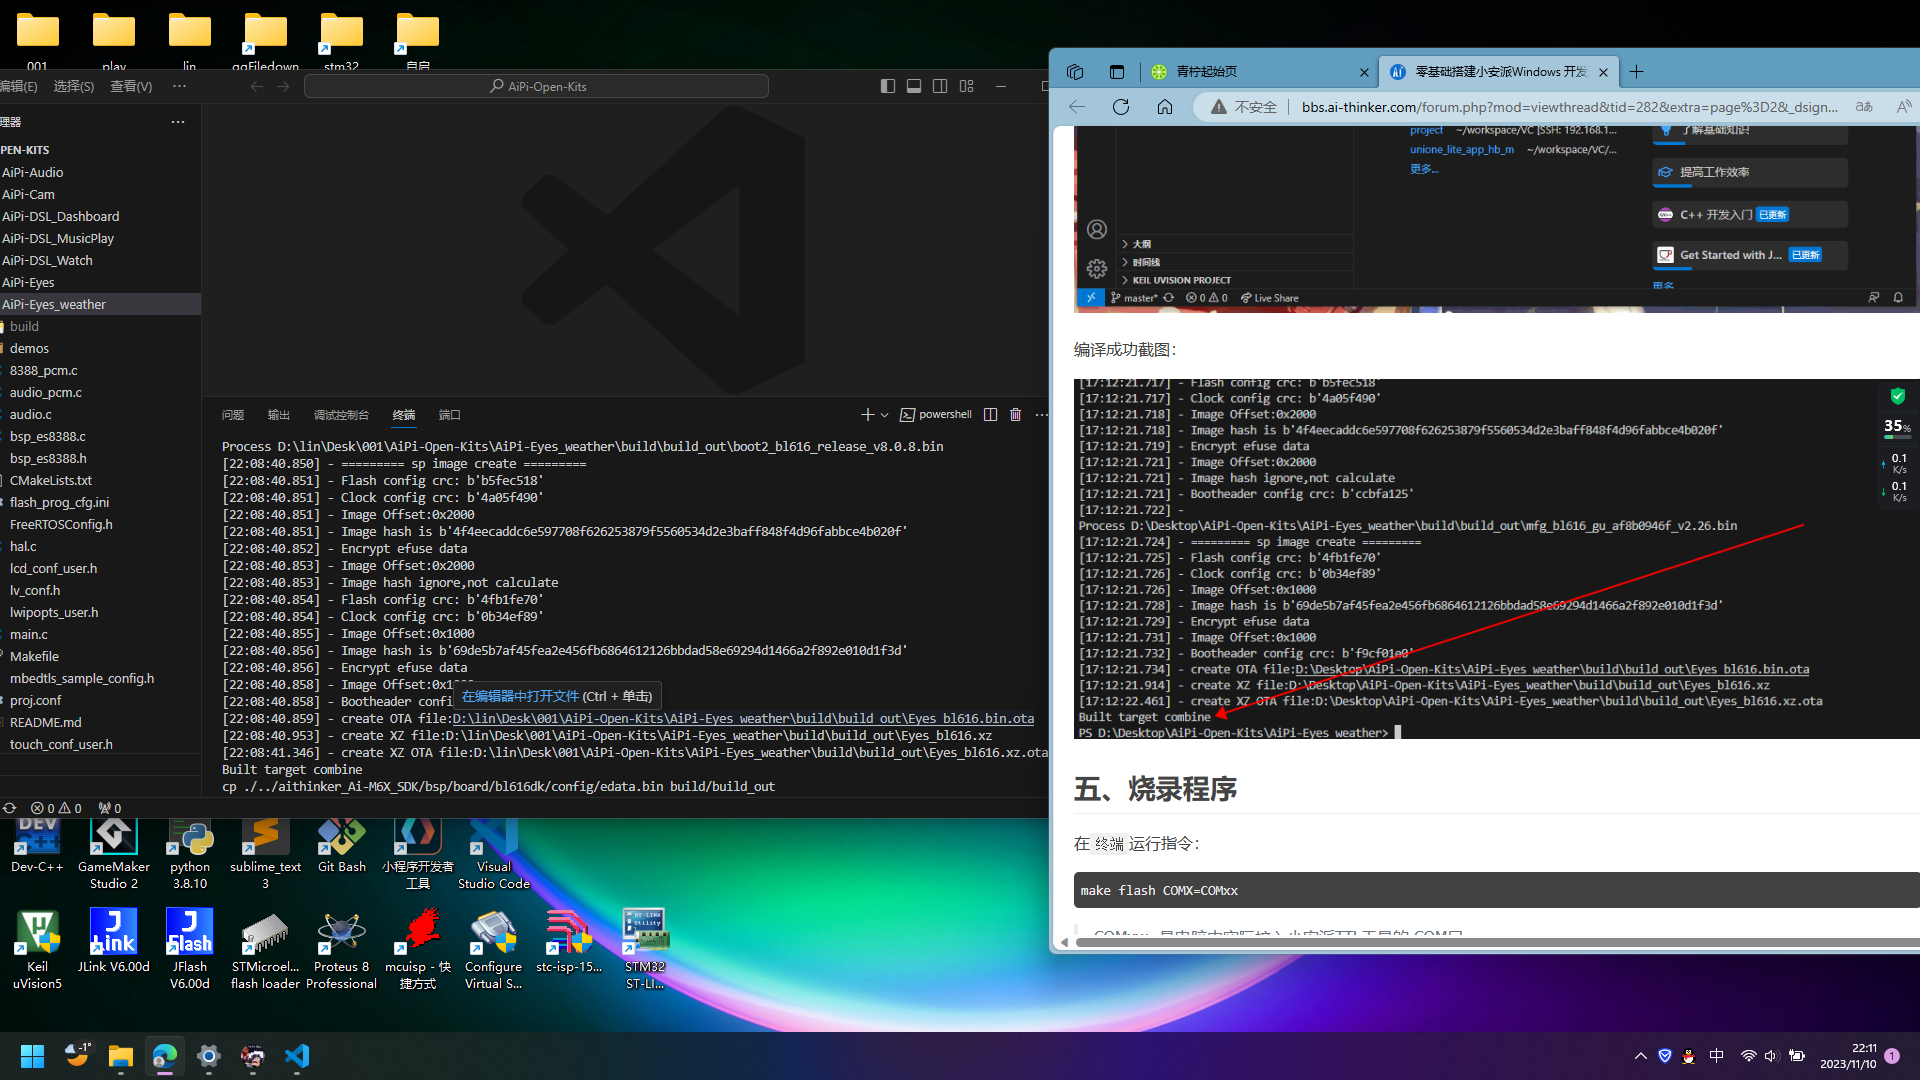Close 零基础搭建小安派Windows tab

point(1603,72)
